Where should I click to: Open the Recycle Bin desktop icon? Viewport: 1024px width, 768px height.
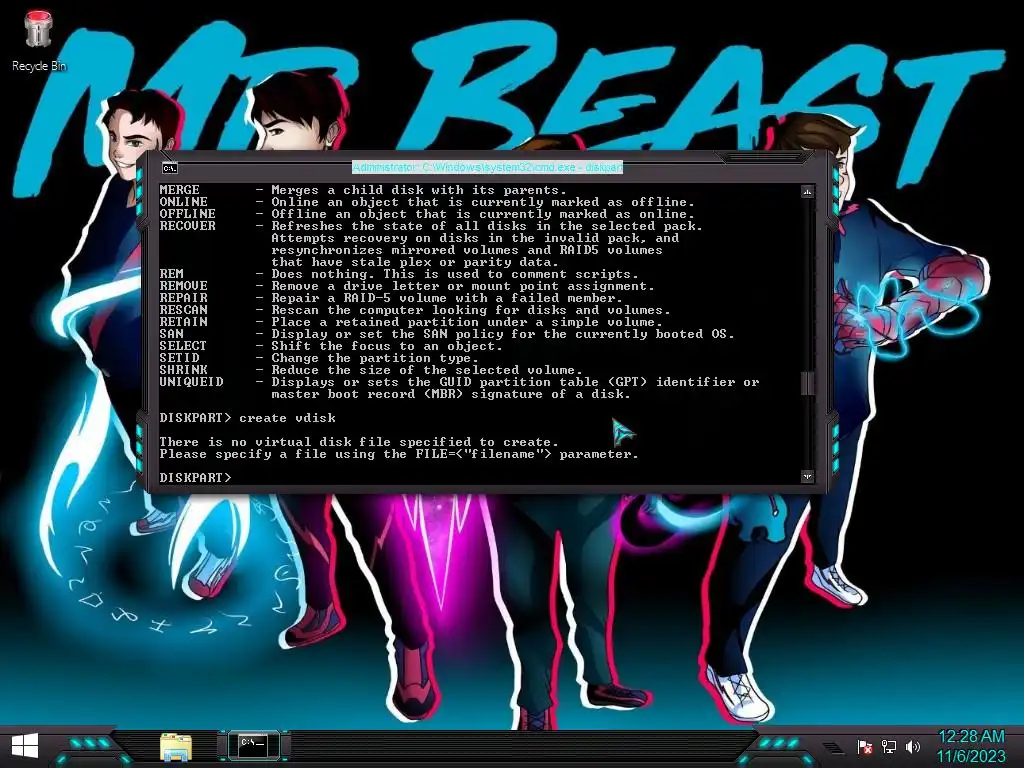[39, 40]
